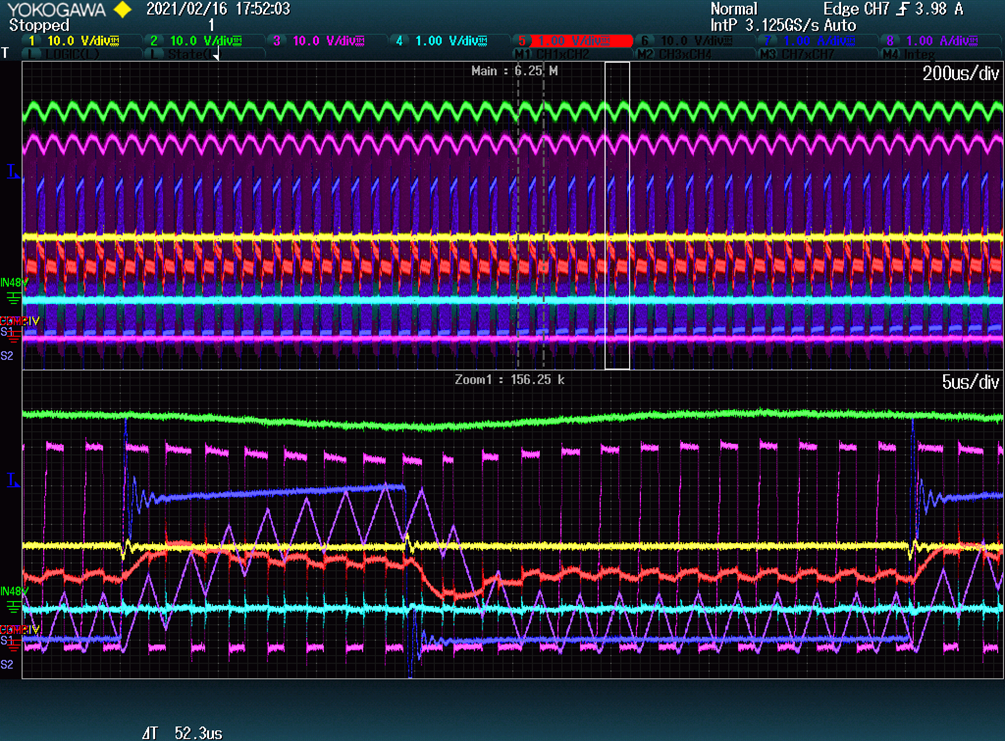Click the Stopped acquisition status text
1005x741 pixels.
click(38, 24)
